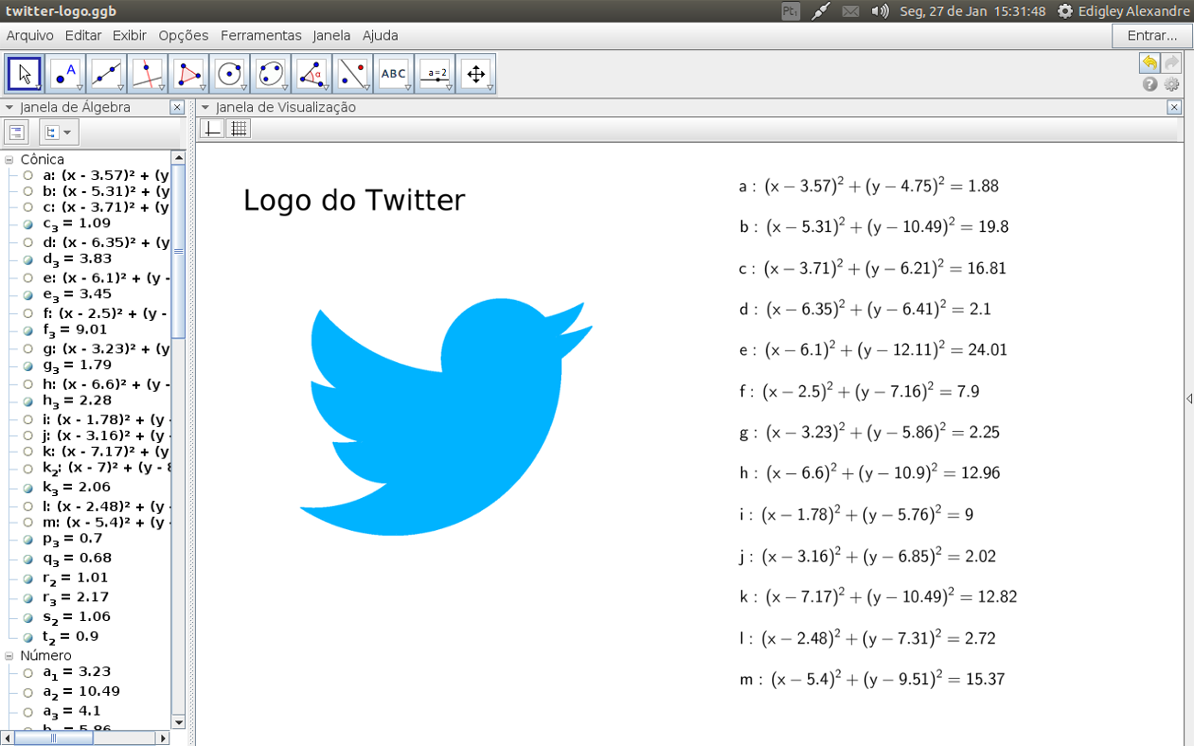The height and width of the screenshot is (746, 1194).
Task: Select the Polygon tool
Action: pos(189,74)
